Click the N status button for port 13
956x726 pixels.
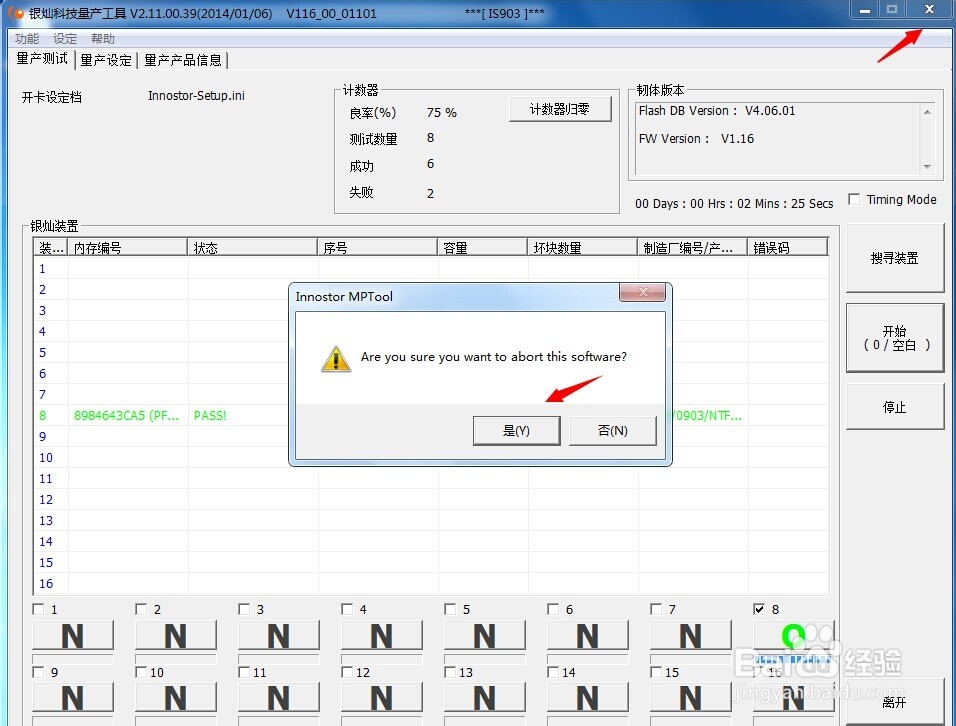(x=485, y=698)
